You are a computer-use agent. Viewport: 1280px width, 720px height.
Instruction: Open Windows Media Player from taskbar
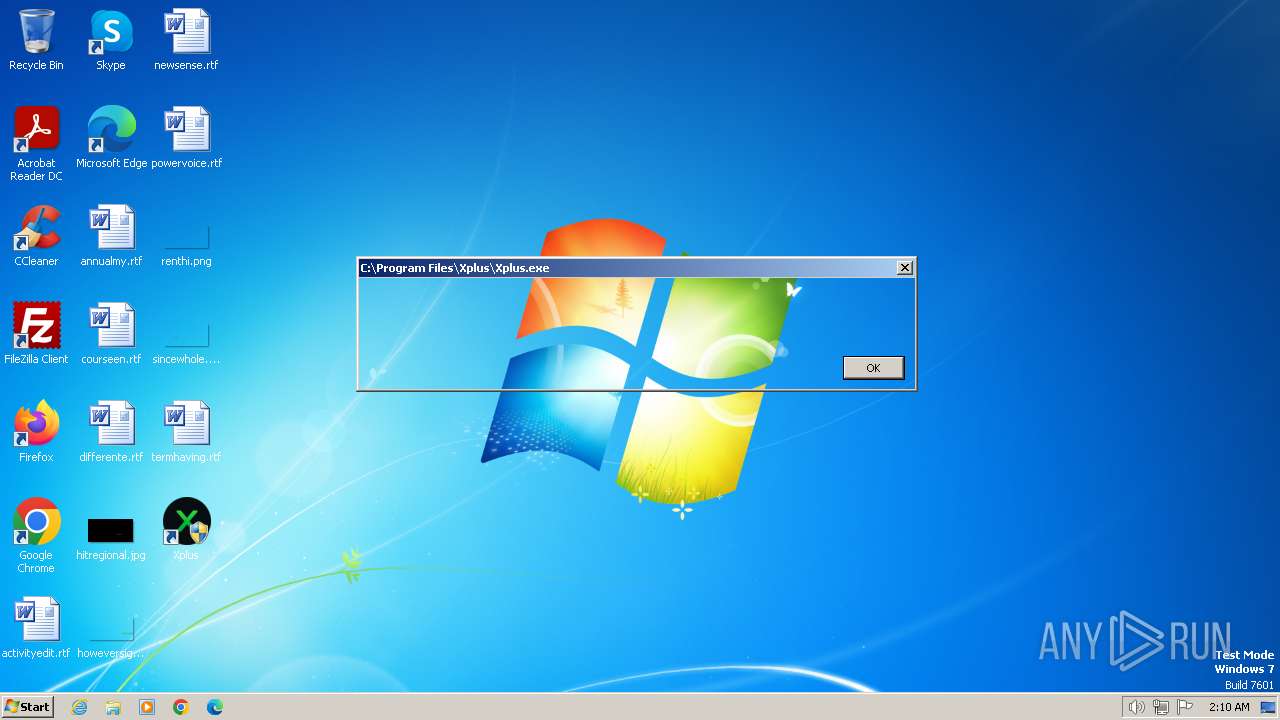(147, 707)
